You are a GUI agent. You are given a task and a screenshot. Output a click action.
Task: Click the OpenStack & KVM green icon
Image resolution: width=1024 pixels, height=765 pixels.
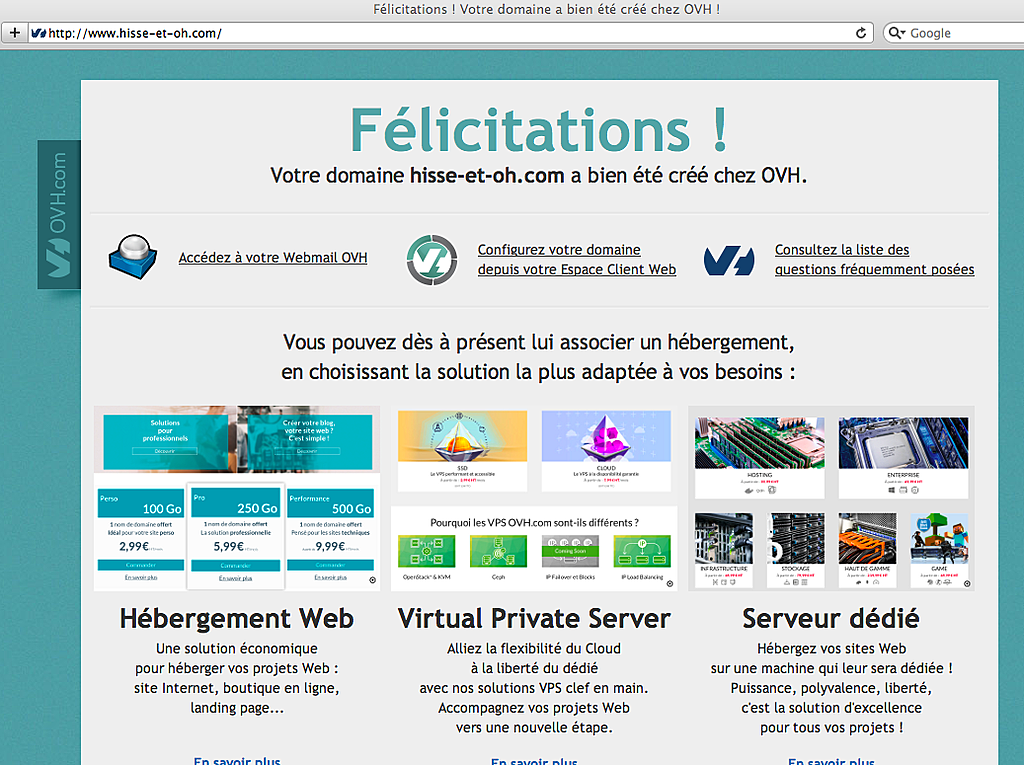pos(426,551)
